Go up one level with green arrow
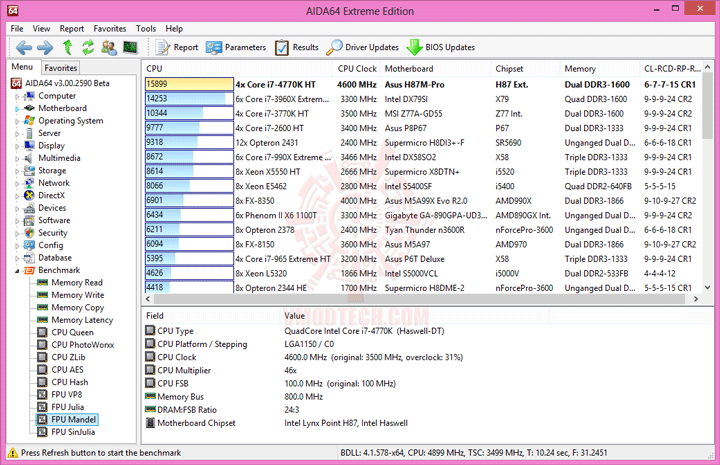The height and width of the screenshot is (465, 720). point(68,47)
